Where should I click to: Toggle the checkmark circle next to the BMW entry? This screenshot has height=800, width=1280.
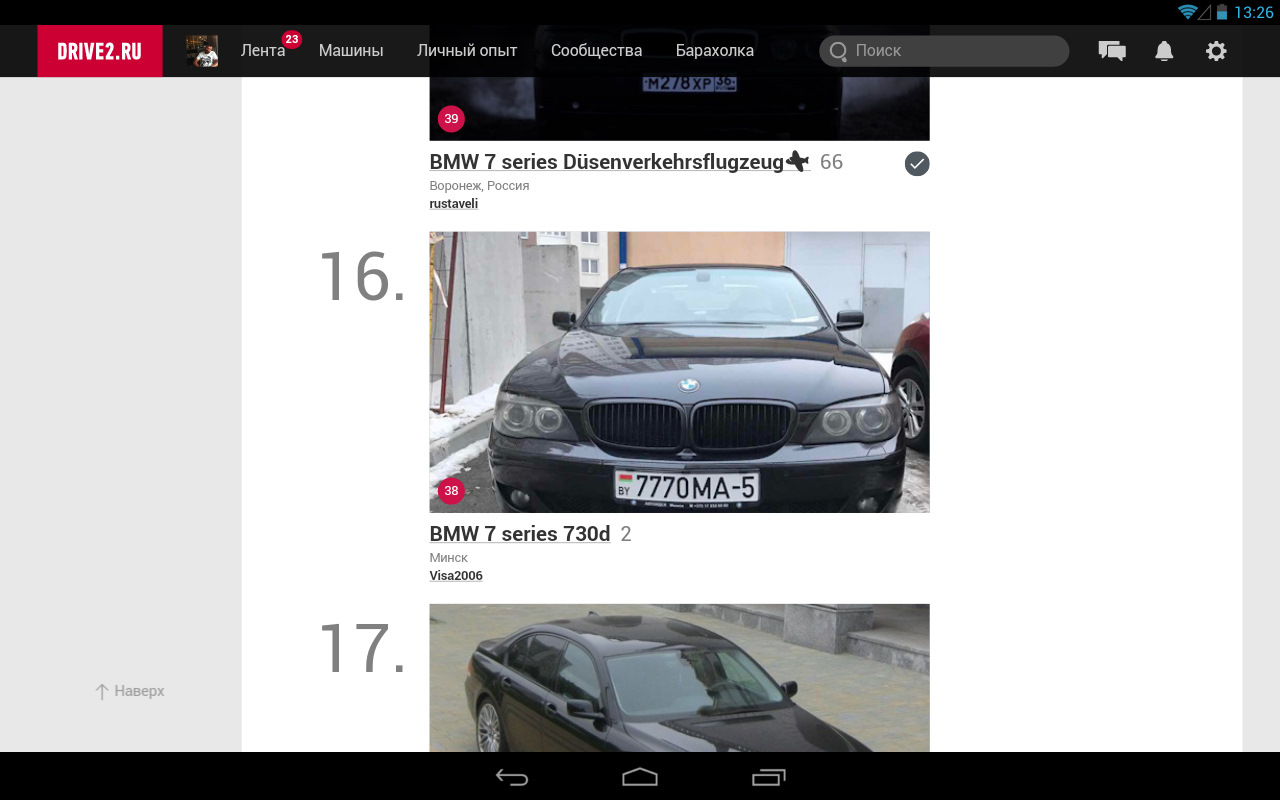coord(916,162)
